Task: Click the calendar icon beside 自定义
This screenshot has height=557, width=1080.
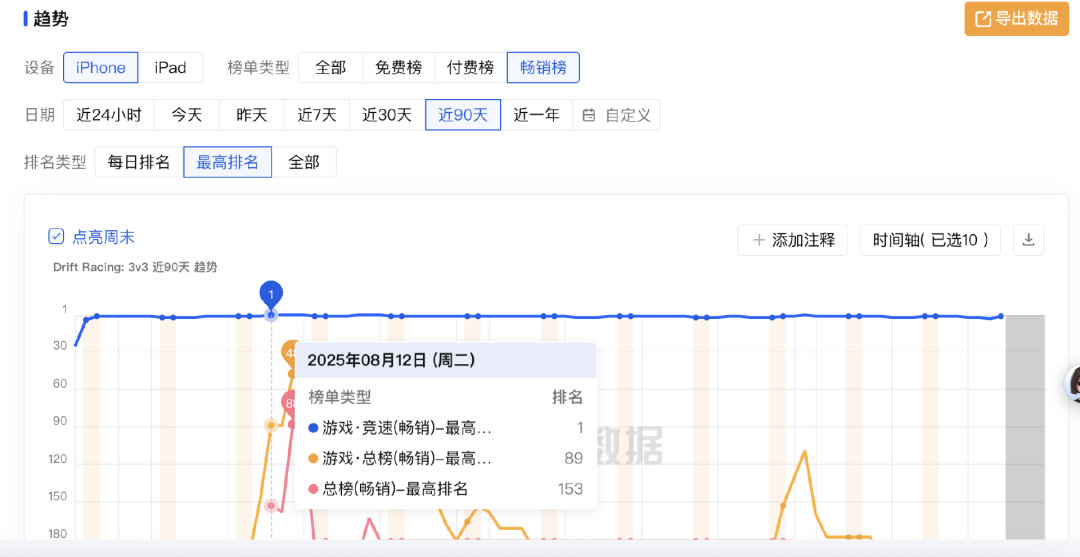Action: tap(589, 115)
